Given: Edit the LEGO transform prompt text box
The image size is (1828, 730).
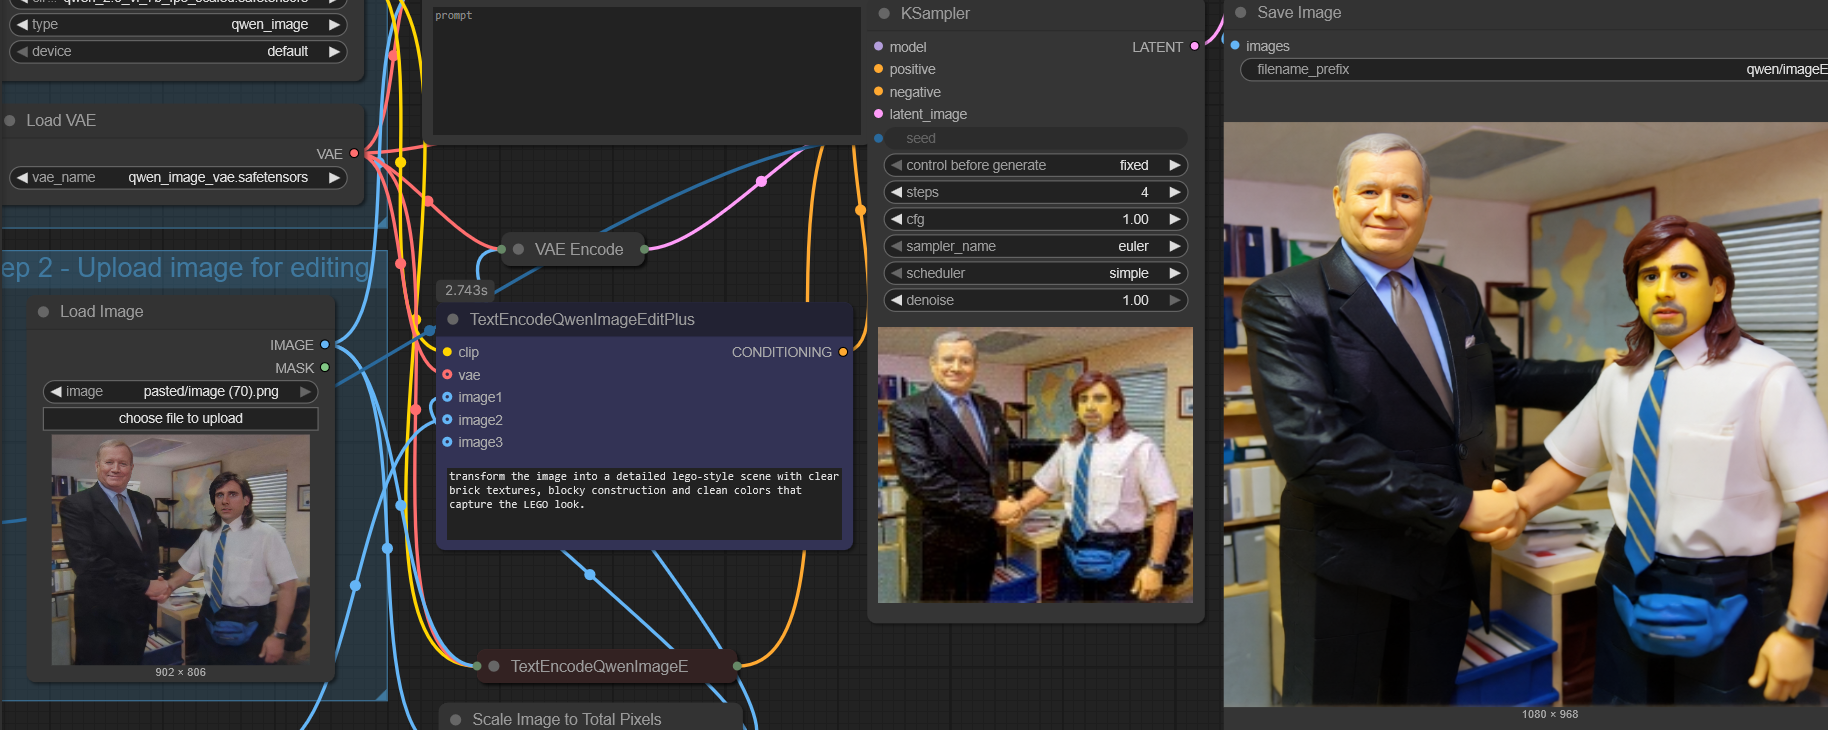Looking at the screenshot, I should (x=644, y=503).
